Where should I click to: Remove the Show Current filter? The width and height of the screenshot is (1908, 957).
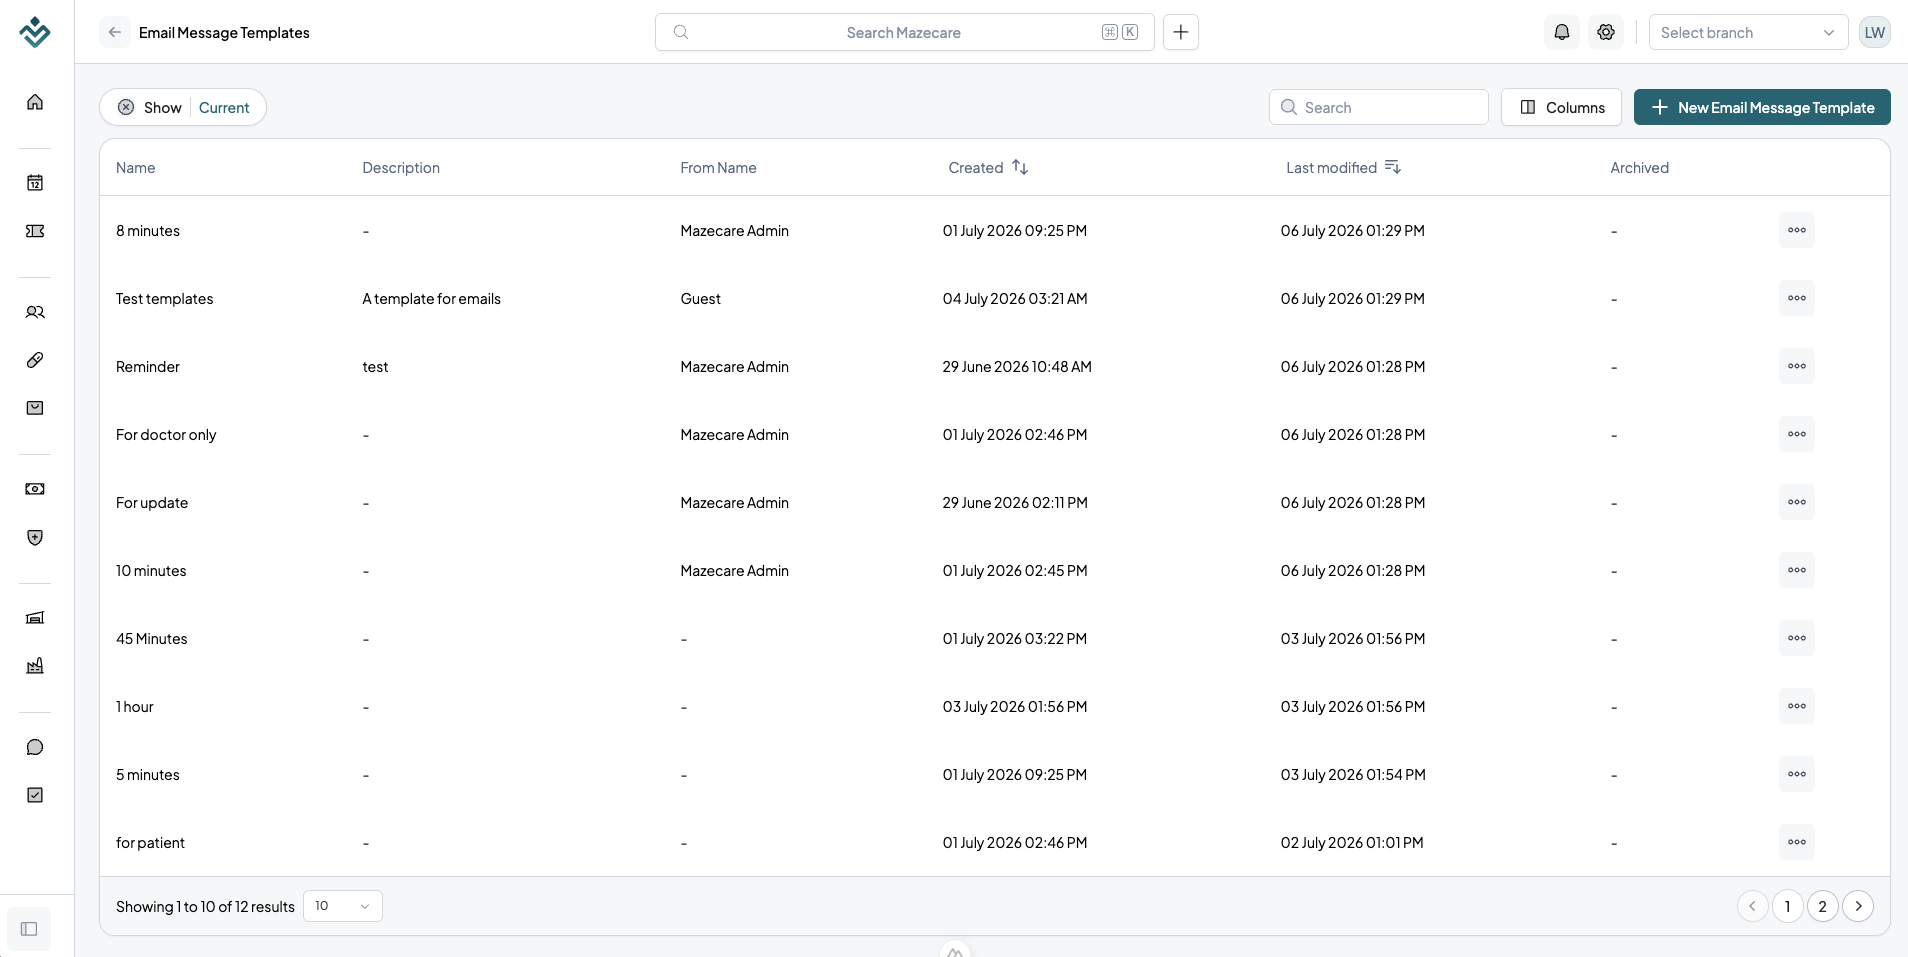coord(126,107)
